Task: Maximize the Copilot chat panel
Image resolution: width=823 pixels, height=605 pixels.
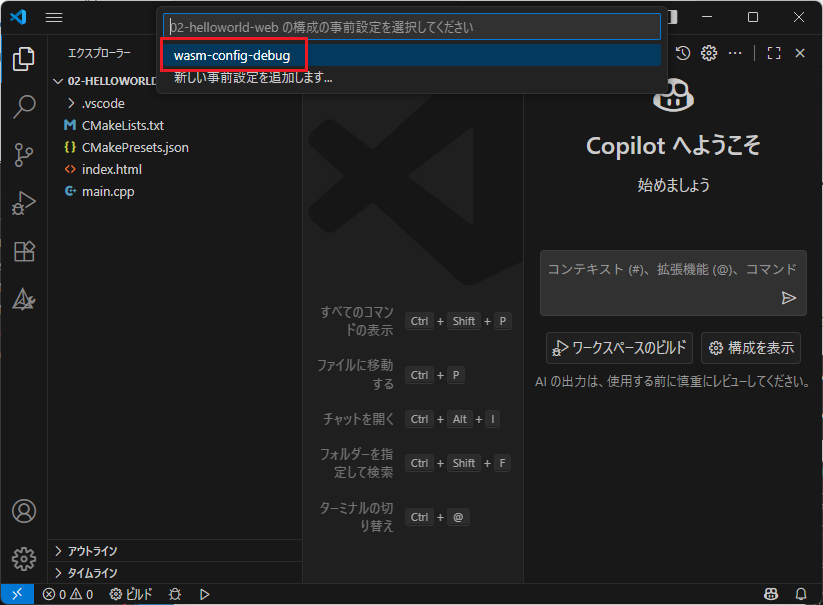Action: click(x=774, y=53)
